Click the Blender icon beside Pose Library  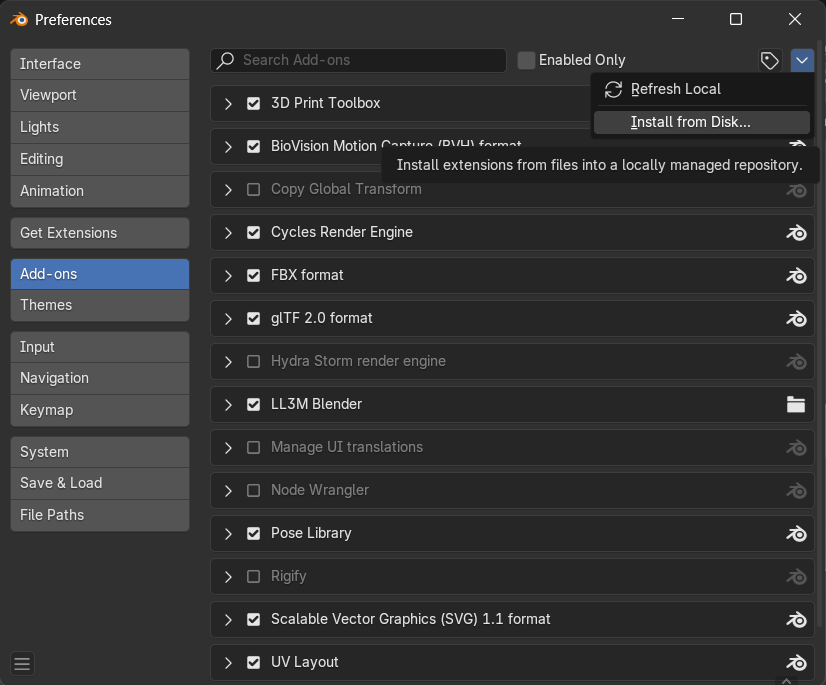coord(796,534)
